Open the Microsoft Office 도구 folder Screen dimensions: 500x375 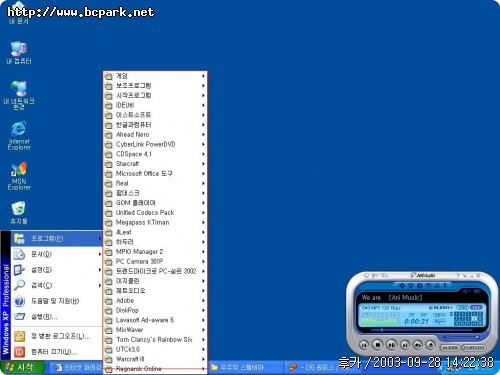pos(155,173)
